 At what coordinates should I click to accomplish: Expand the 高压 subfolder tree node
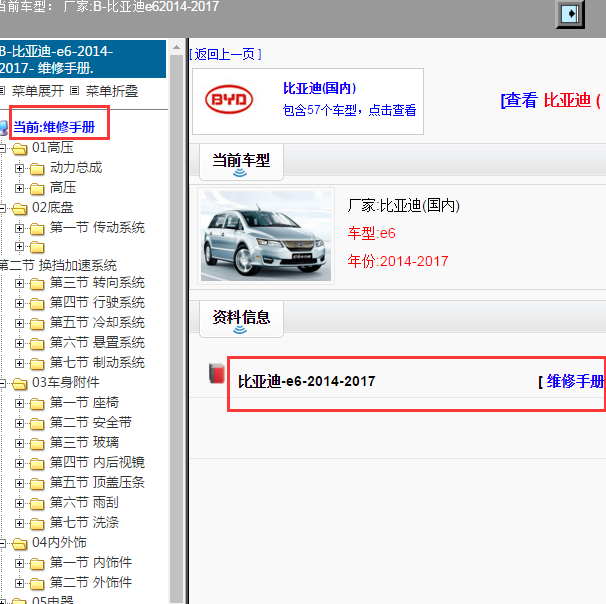coord(19,189)
